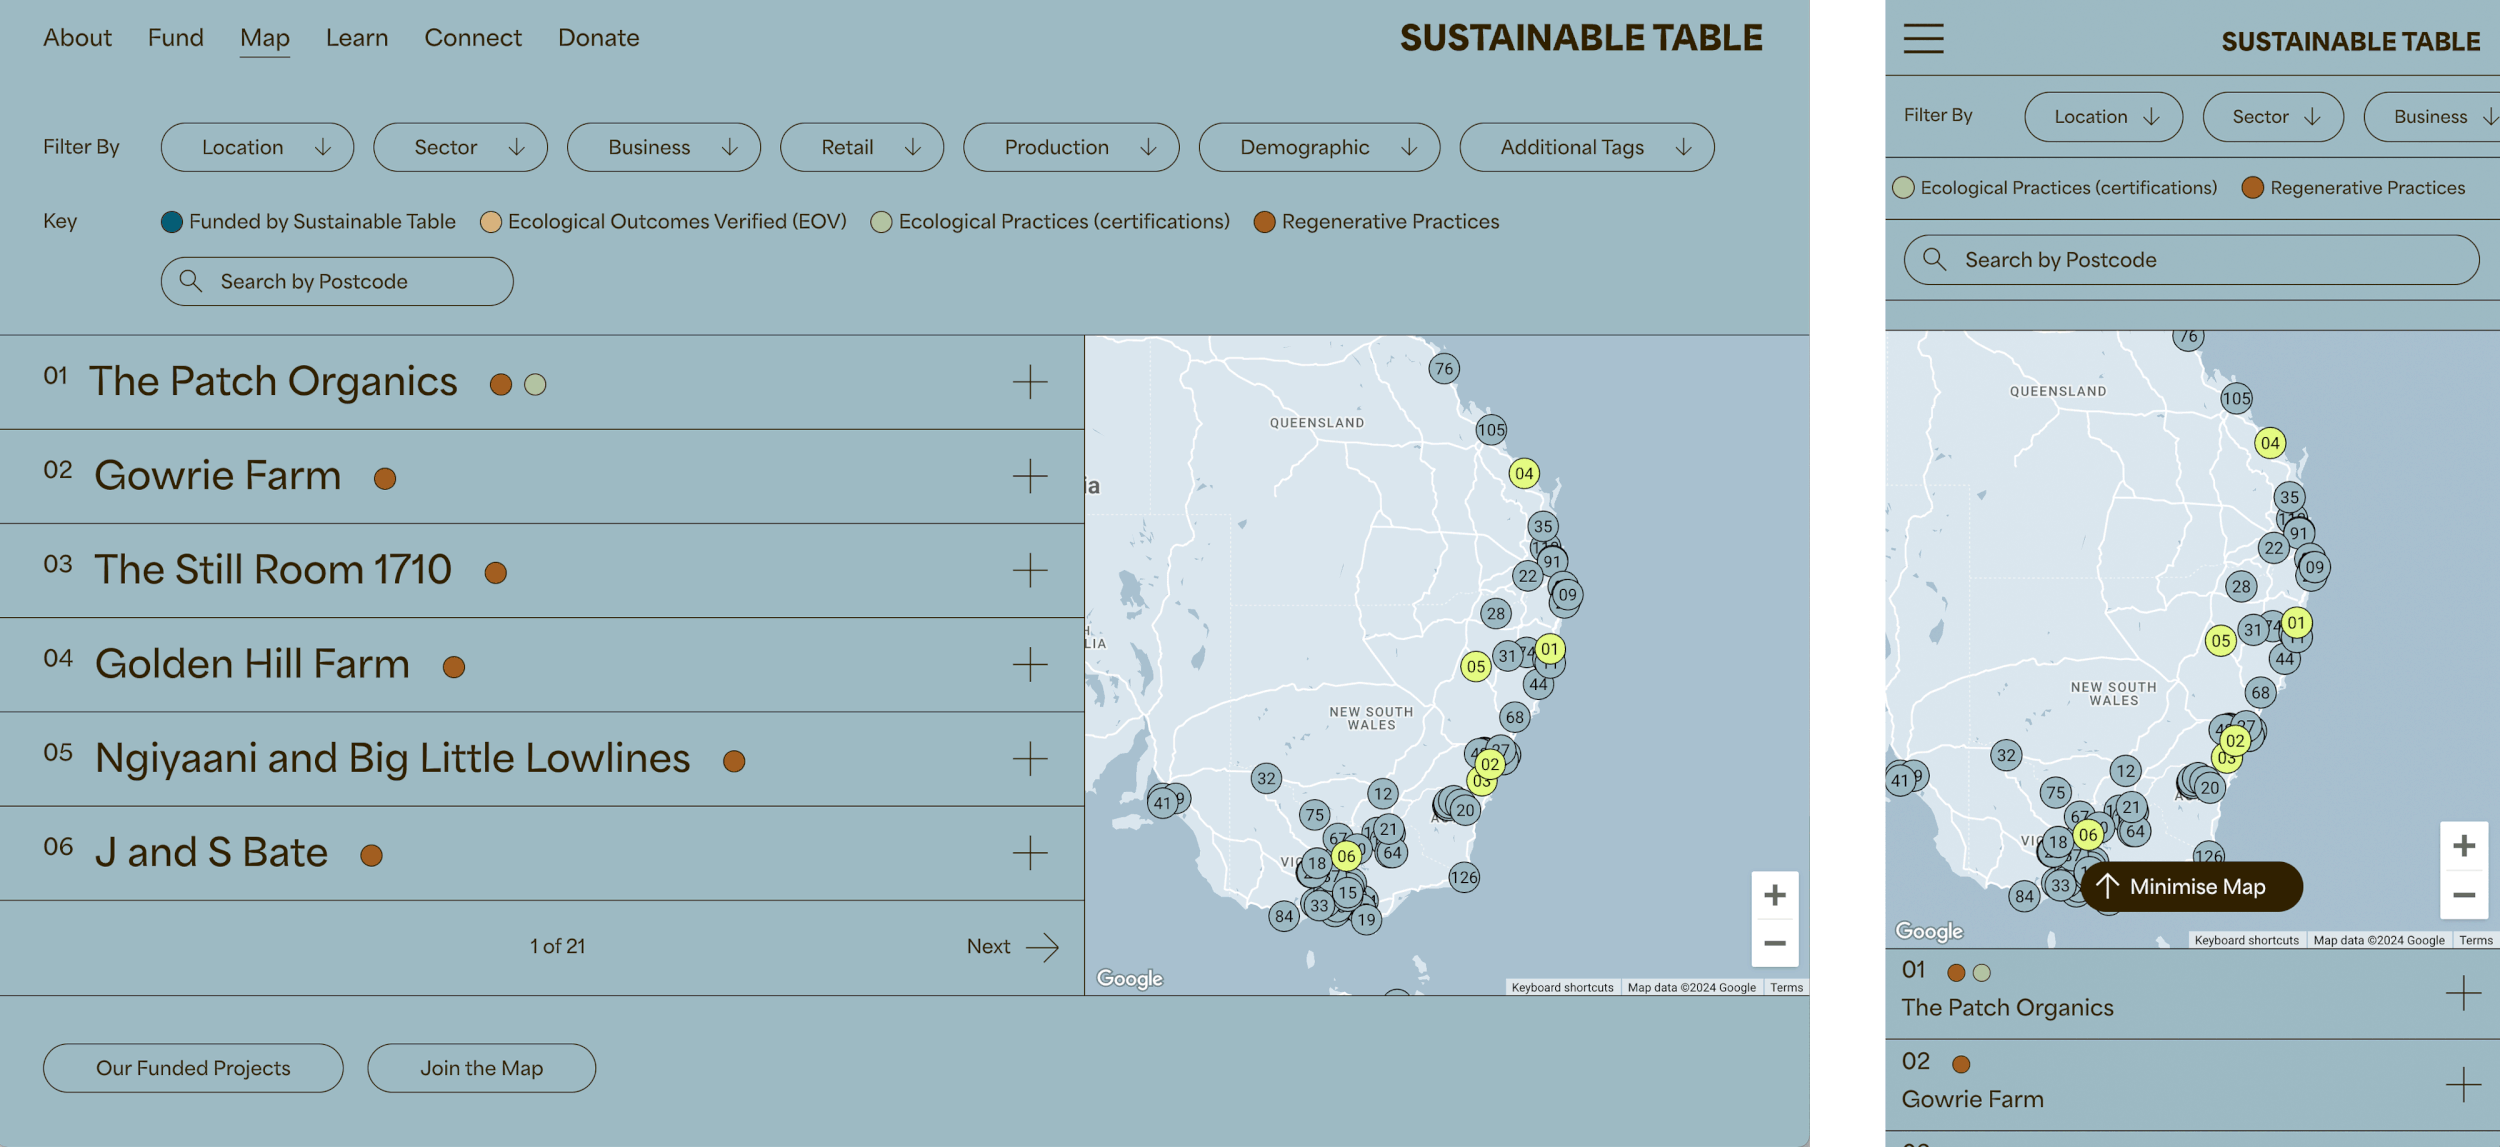2500x1147 pixels.
Task: Click map marker 76 in Queensland
Action: (1443, 369)
